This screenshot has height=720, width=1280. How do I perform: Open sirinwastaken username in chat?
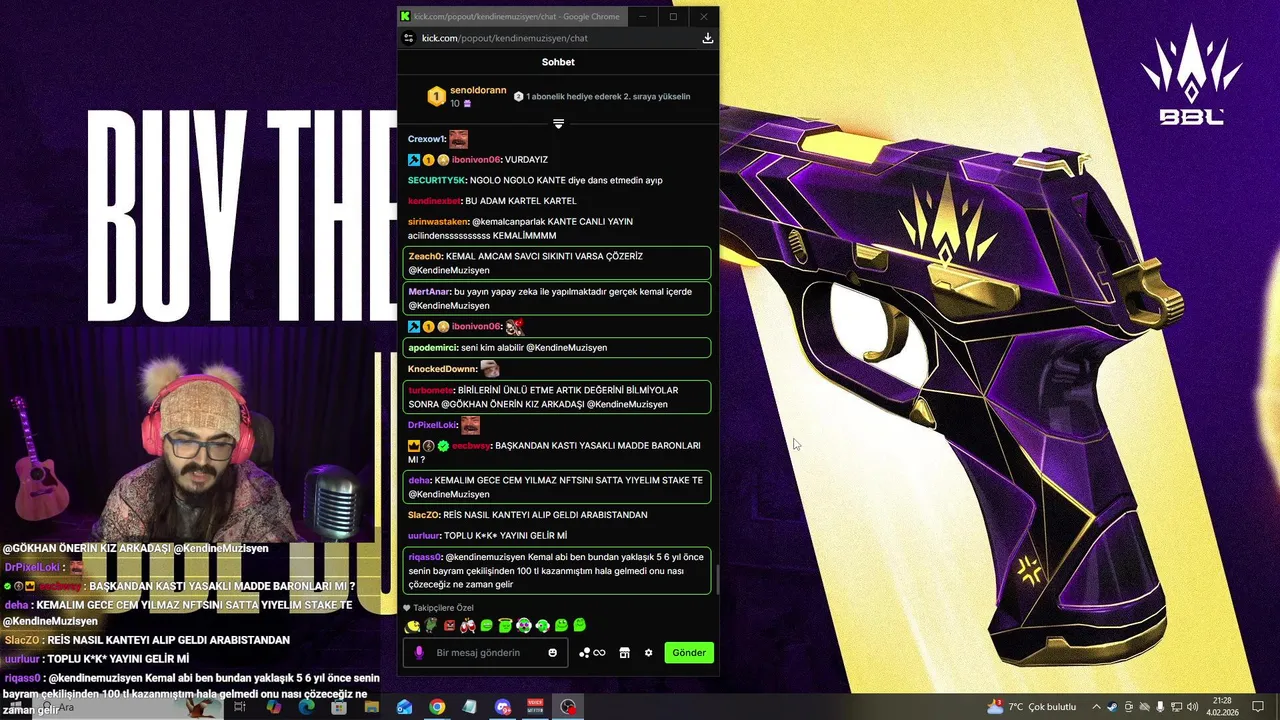pyautogui.click(x=438, y=222)
